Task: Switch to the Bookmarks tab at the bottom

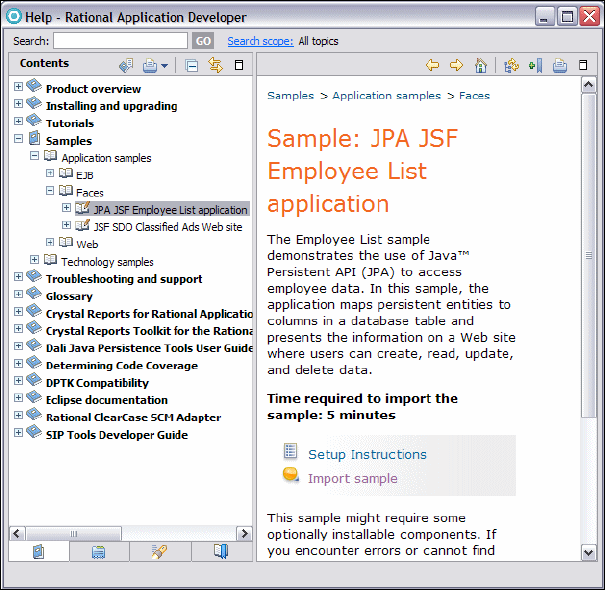Action: tap(221, 551)
